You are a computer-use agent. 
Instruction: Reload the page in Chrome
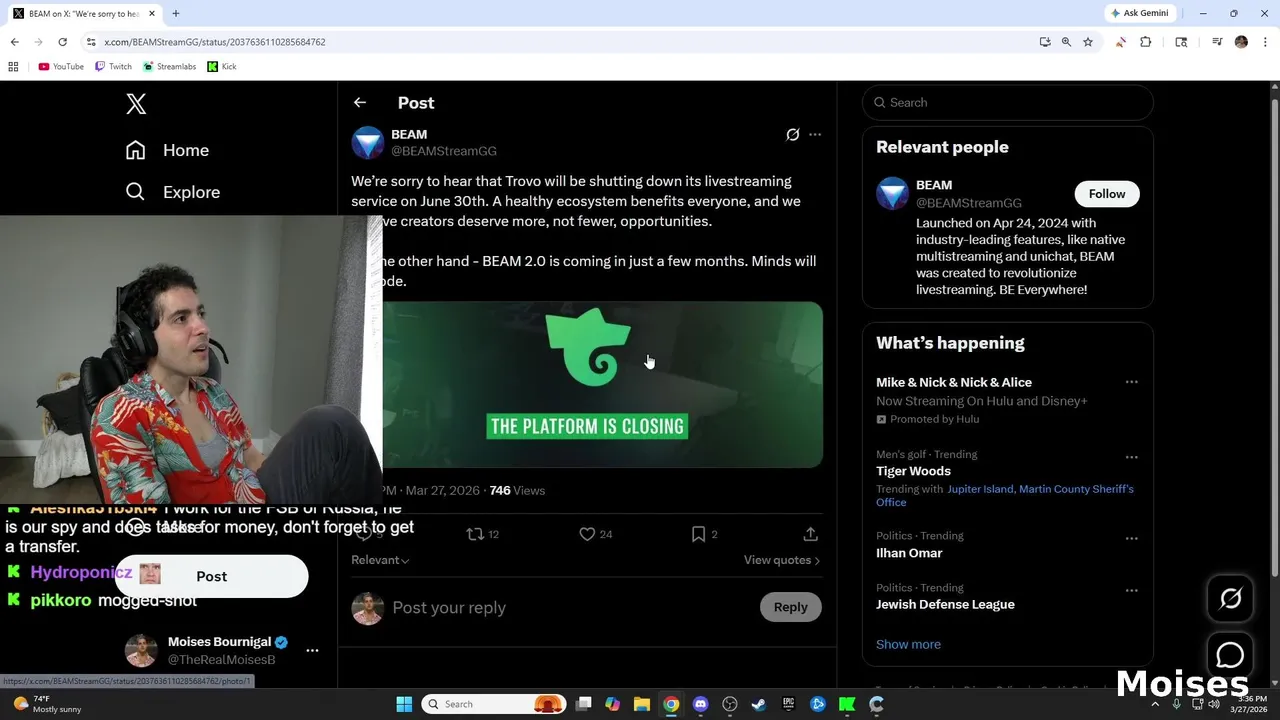click(x=62, y=42)
